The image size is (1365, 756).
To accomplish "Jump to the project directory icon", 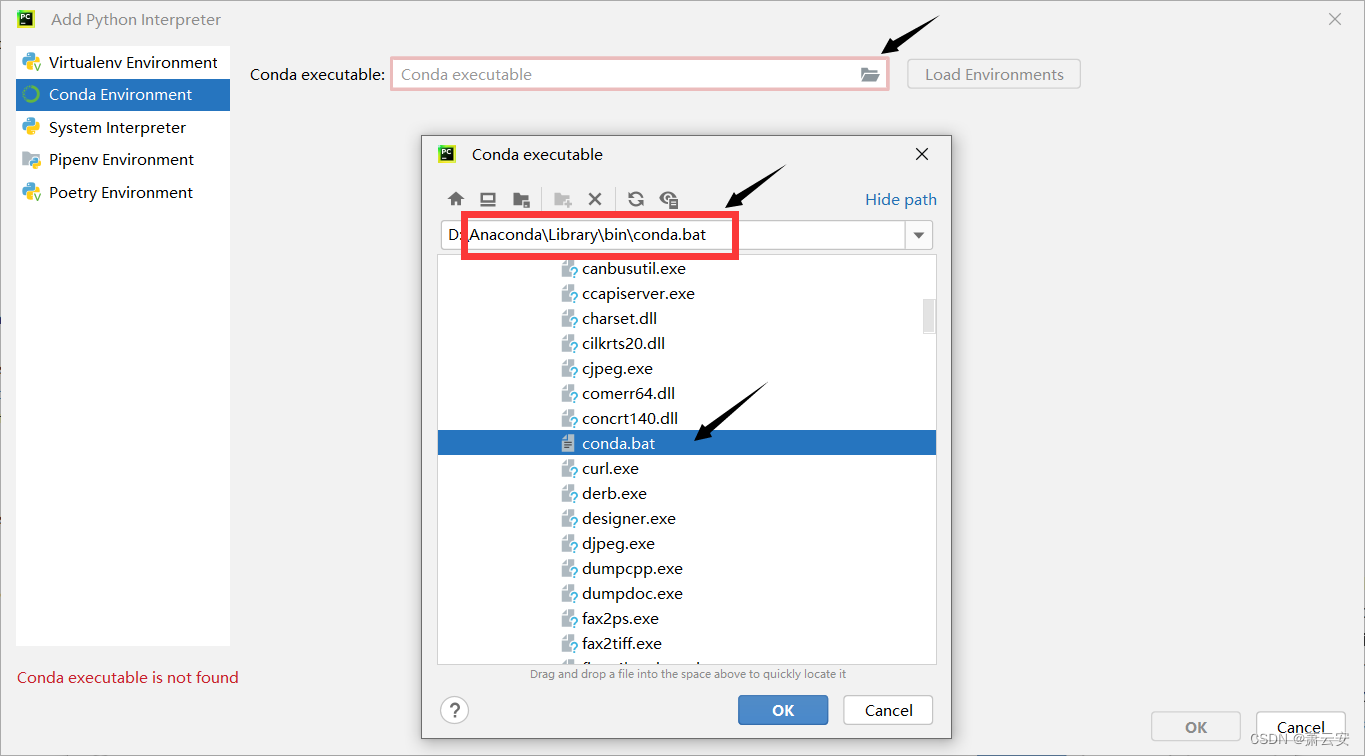I will (521, 199).
